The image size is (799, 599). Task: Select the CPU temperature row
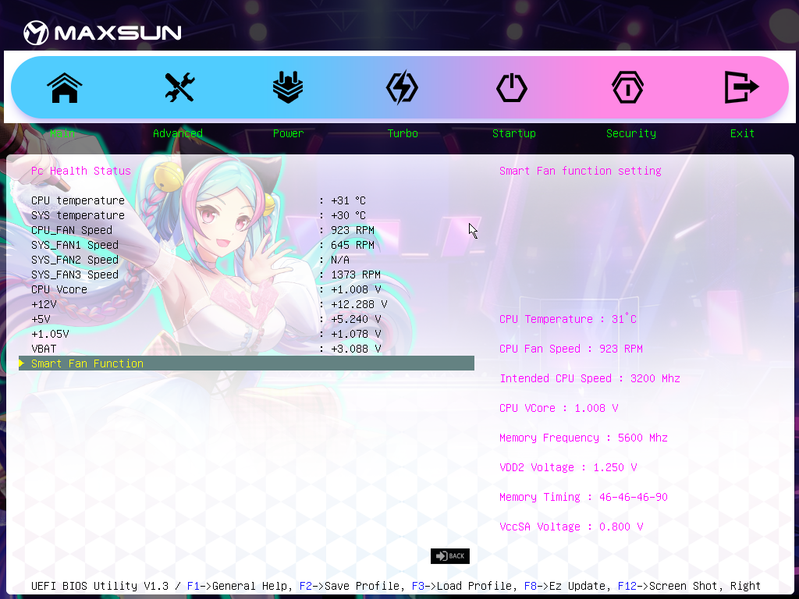247,201
